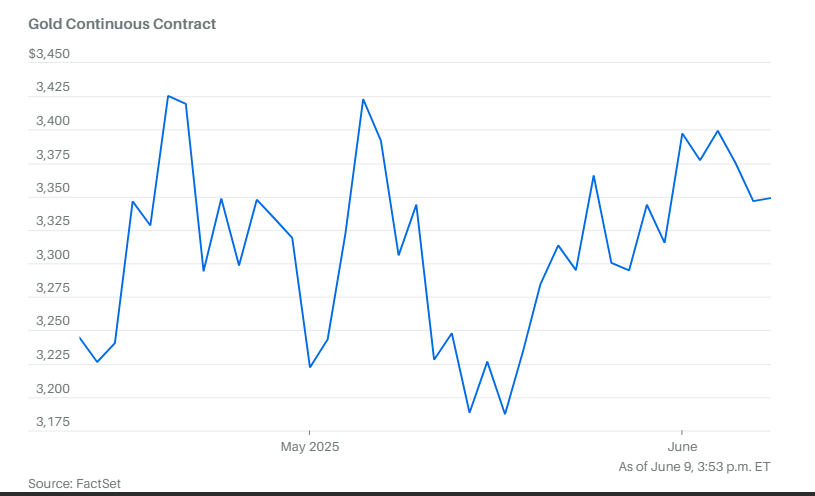Click the last data point of the line
The height and width of the screenshot is (496, 815).
pos(770,198)
